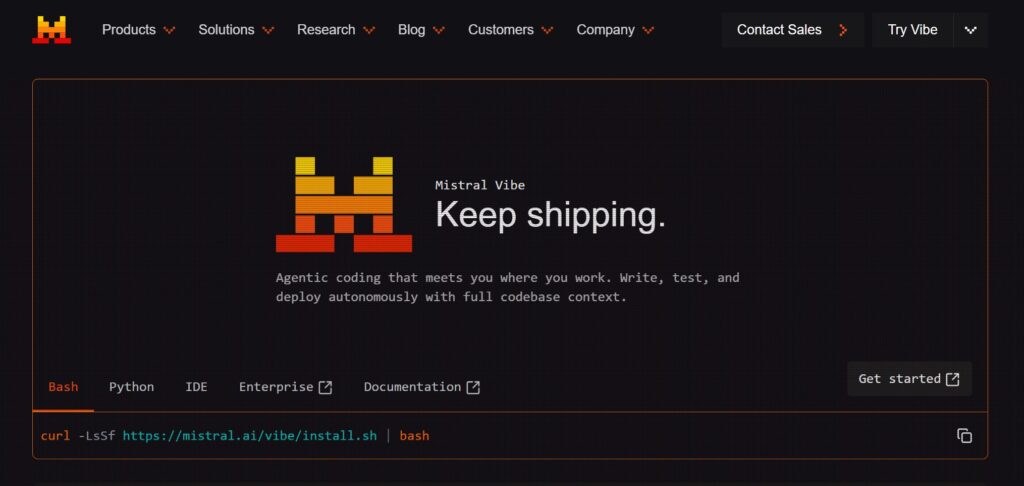The height and width of the screenshot is (486, 1024).
Task: Open the Company dropdown menu
Action: [615, 30]
